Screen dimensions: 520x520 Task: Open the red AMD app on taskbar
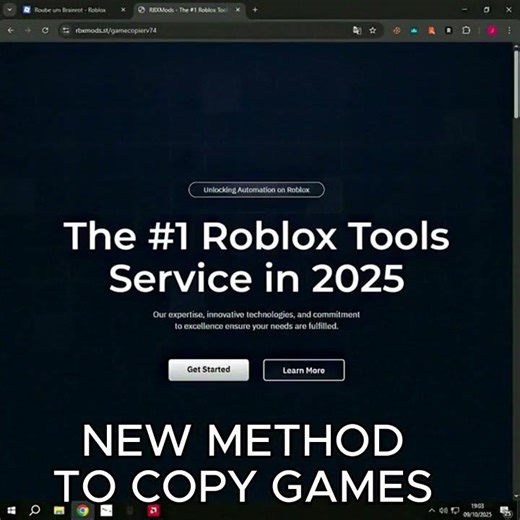(154, 510)
